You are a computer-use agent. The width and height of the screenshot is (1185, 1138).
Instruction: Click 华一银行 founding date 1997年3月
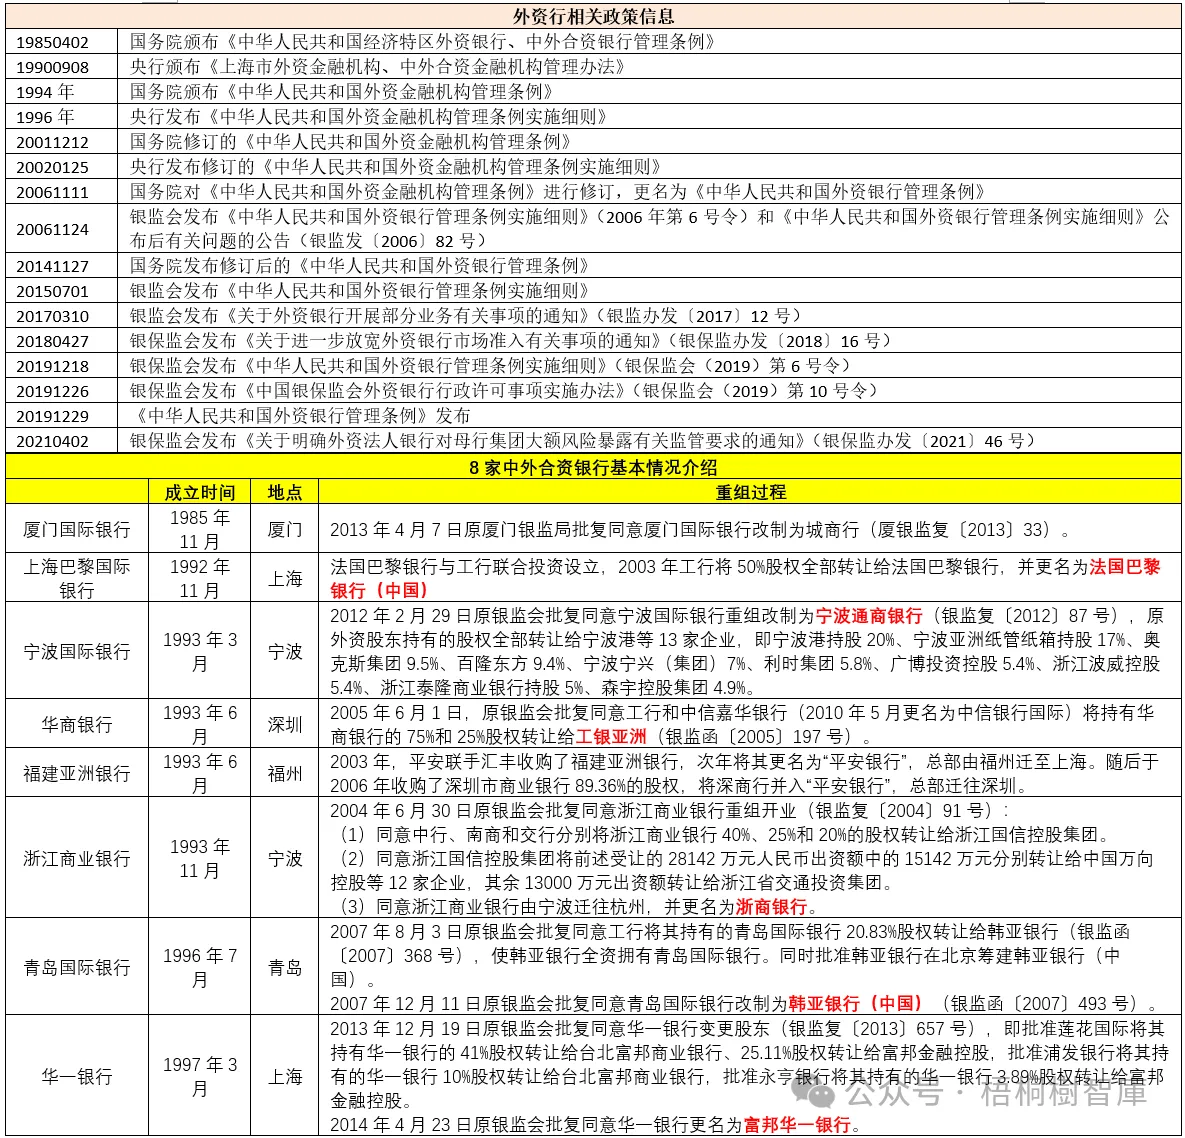pyautogui.click(x=199, y=1076)
